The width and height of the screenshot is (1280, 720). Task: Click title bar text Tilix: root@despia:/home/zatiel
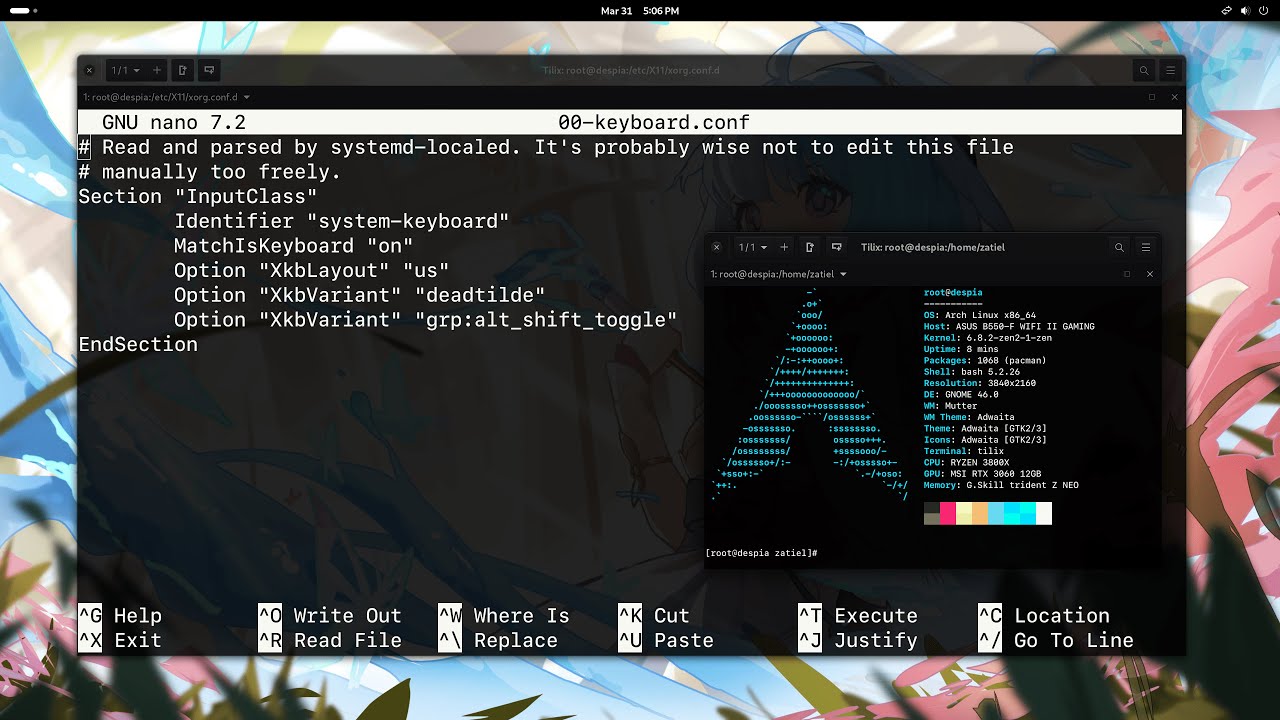(933, 247)
